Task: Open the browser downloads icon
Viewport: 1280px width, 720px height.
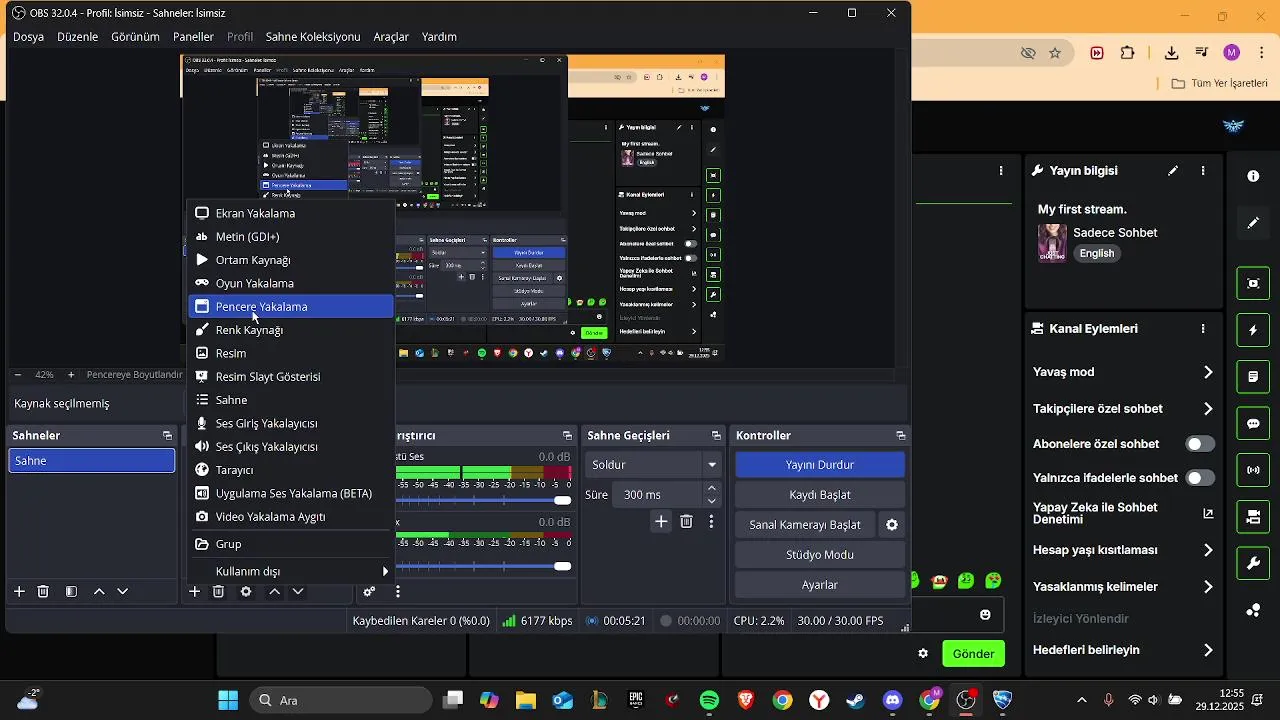Action: (1171, 53)
